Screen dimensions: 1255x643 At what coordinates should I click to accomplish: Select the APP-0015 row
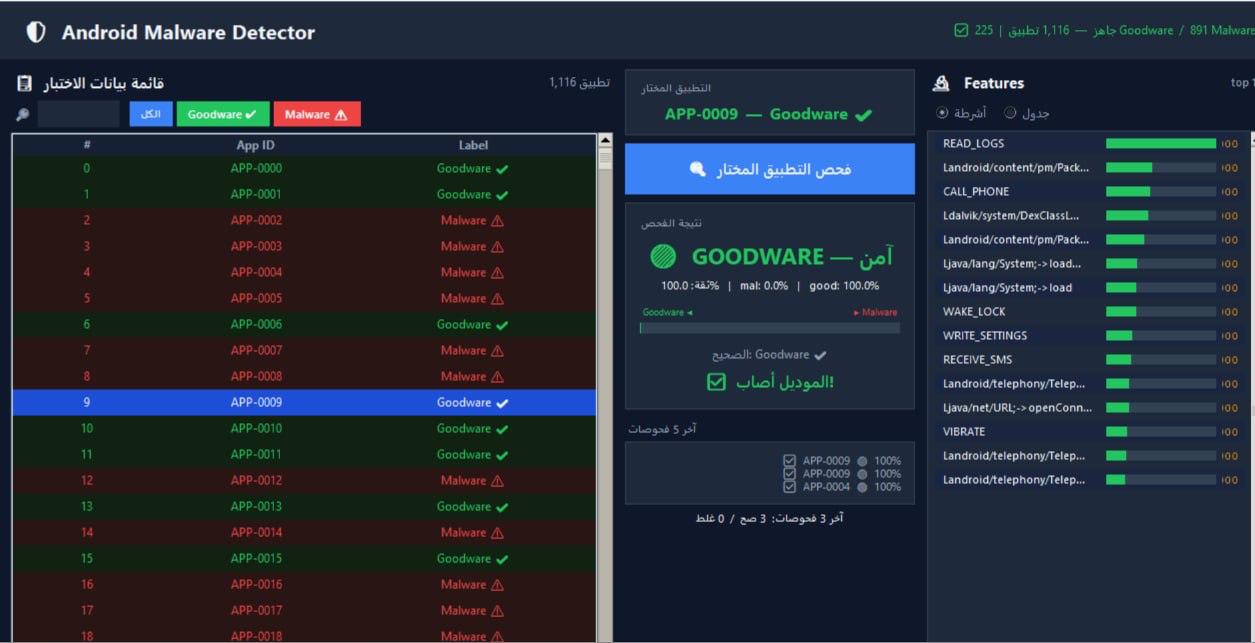tap(304, 559)
